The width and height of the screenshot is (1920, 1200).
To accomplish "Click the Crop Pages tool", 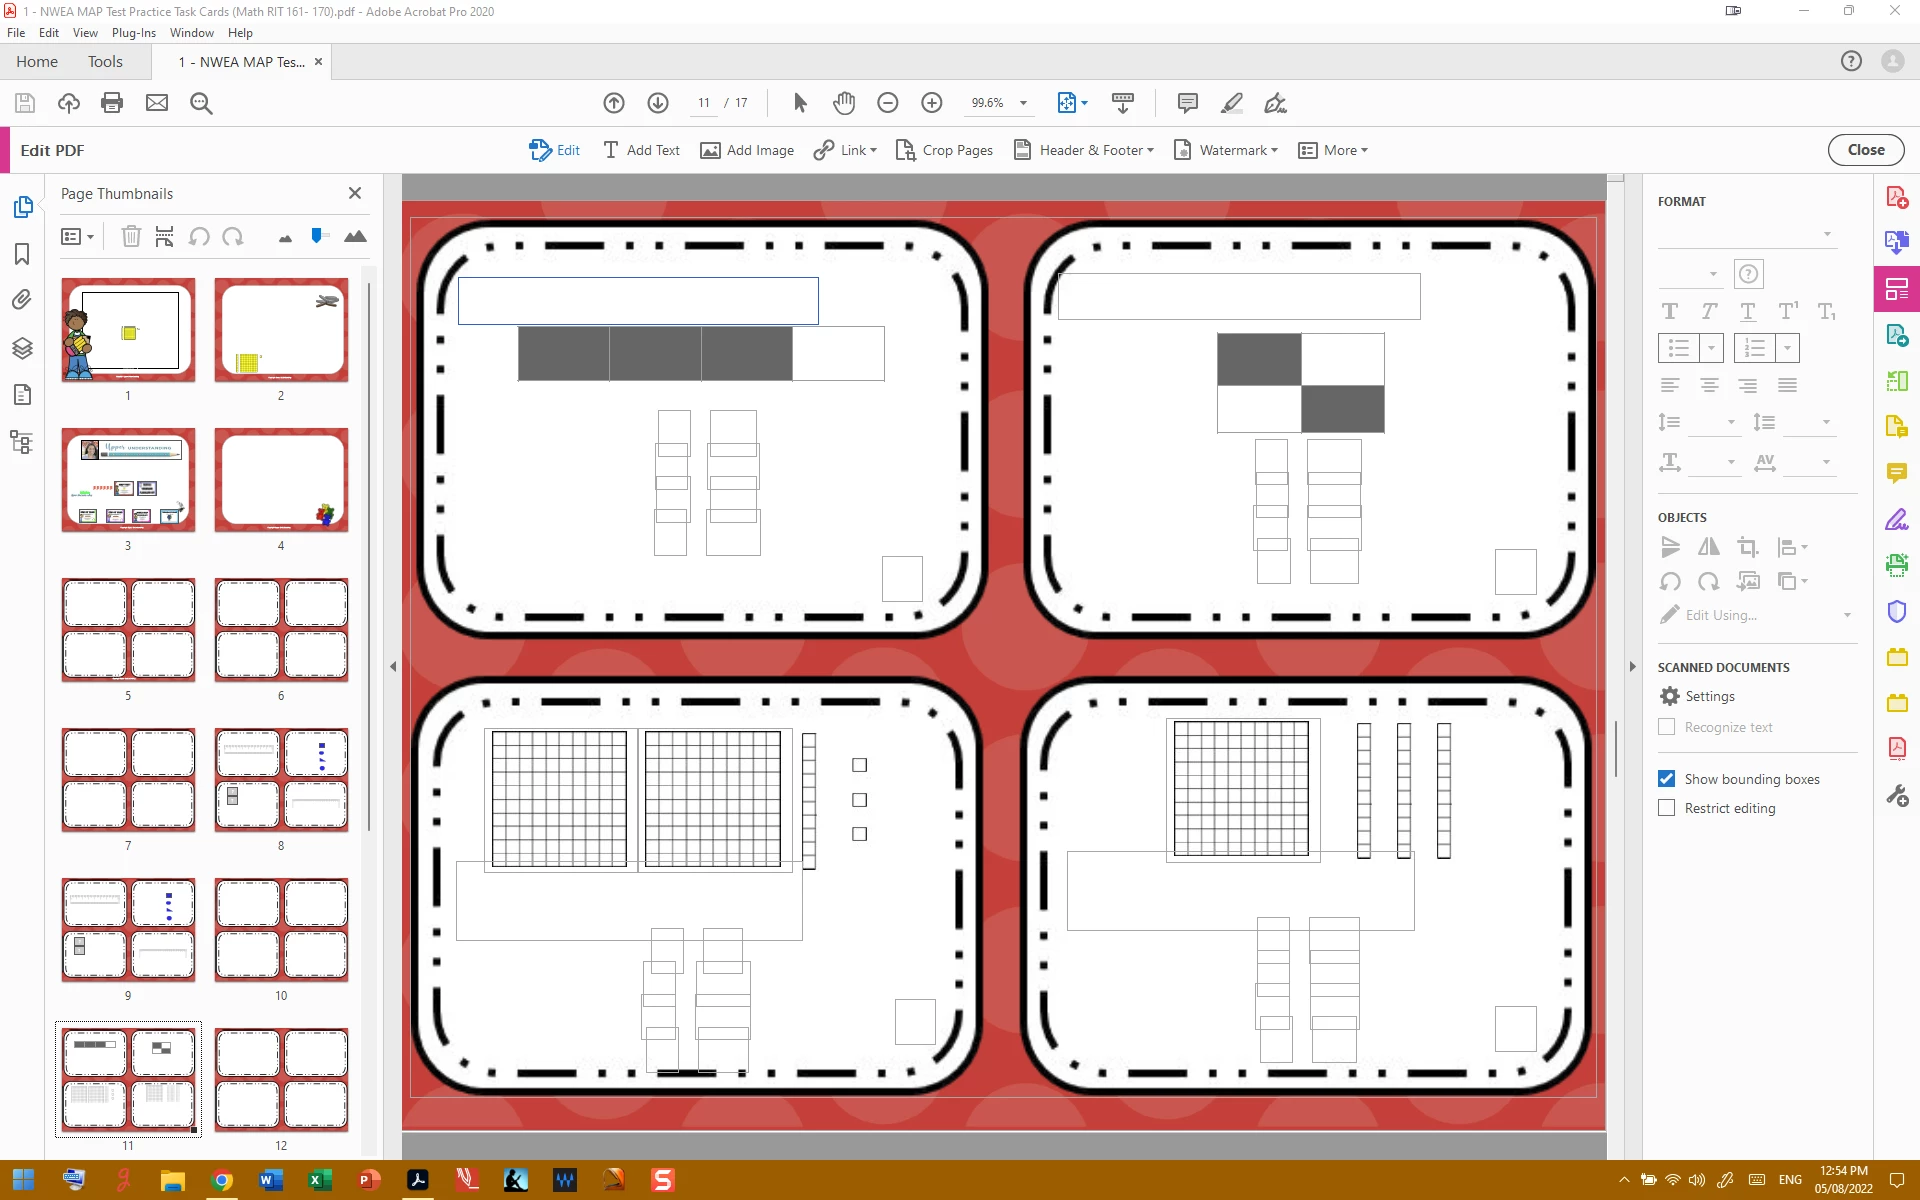I will pos(944,150).
